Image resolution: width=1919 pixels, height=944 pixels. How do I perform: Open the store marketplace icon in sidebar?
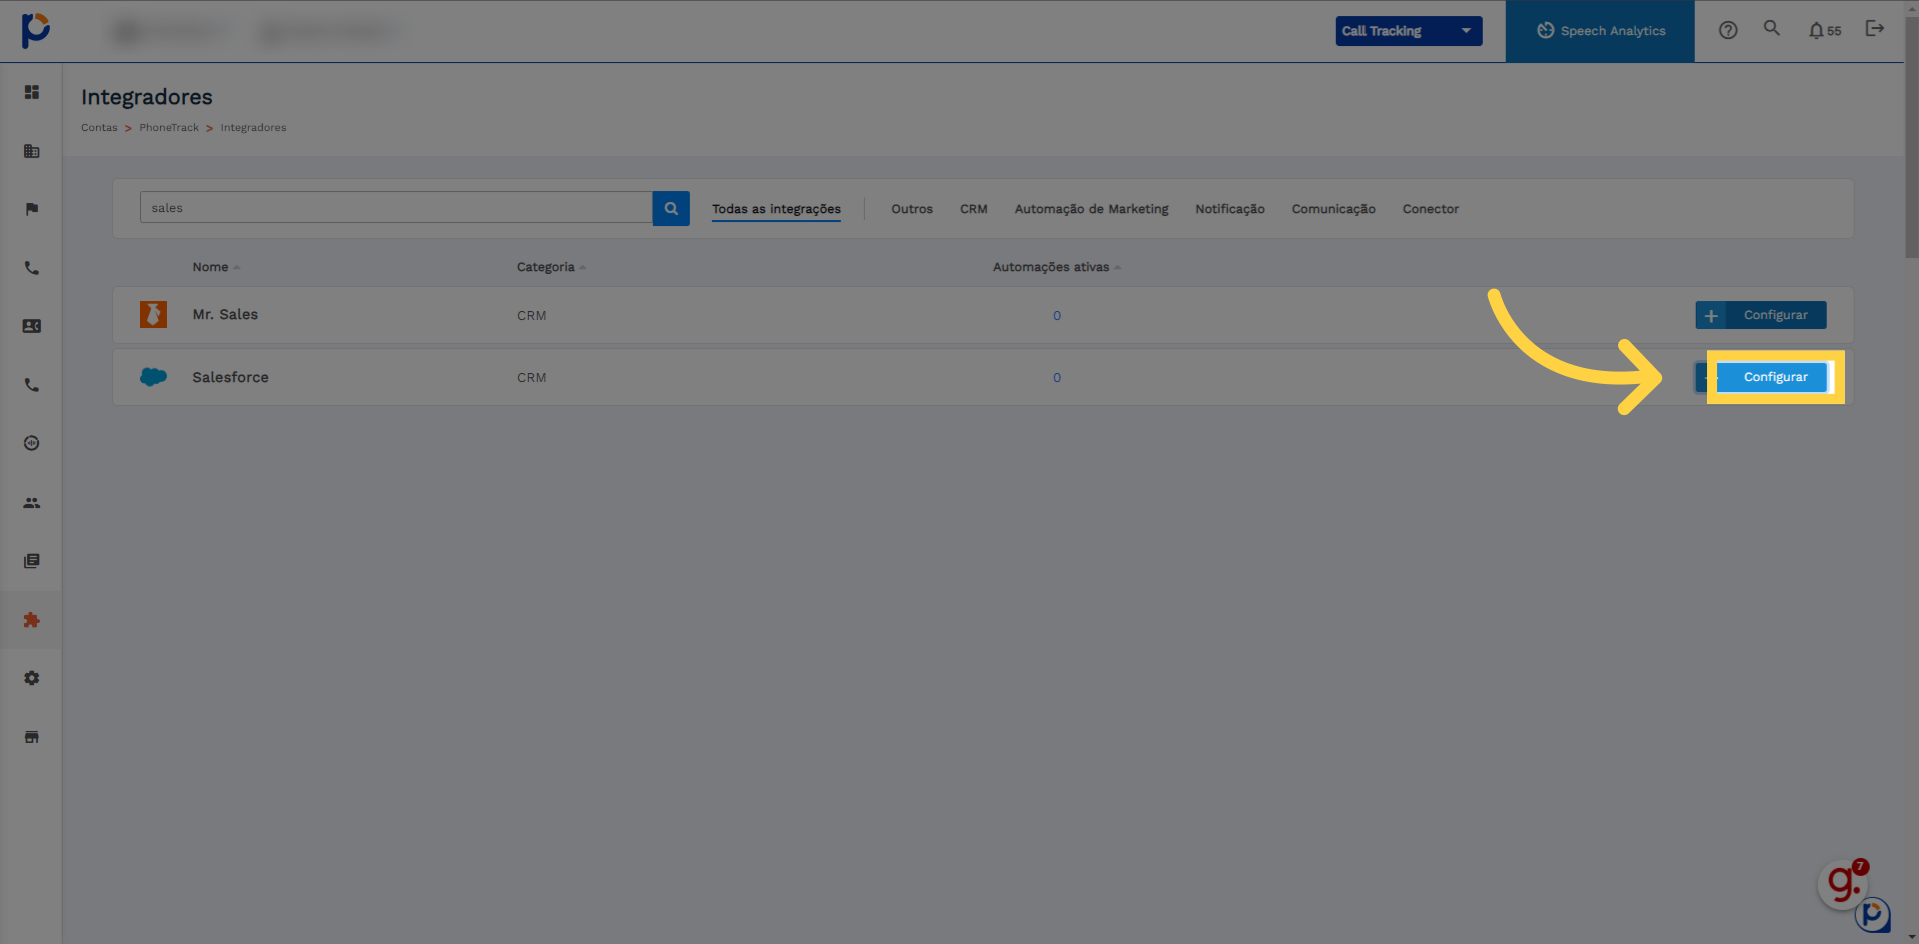[x=32, y=737]
